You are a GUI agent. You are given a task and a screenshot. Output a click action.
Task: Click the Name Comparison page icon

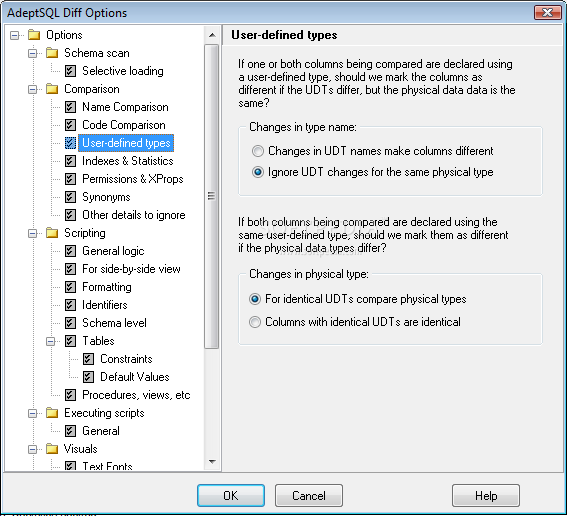point(70,107)
